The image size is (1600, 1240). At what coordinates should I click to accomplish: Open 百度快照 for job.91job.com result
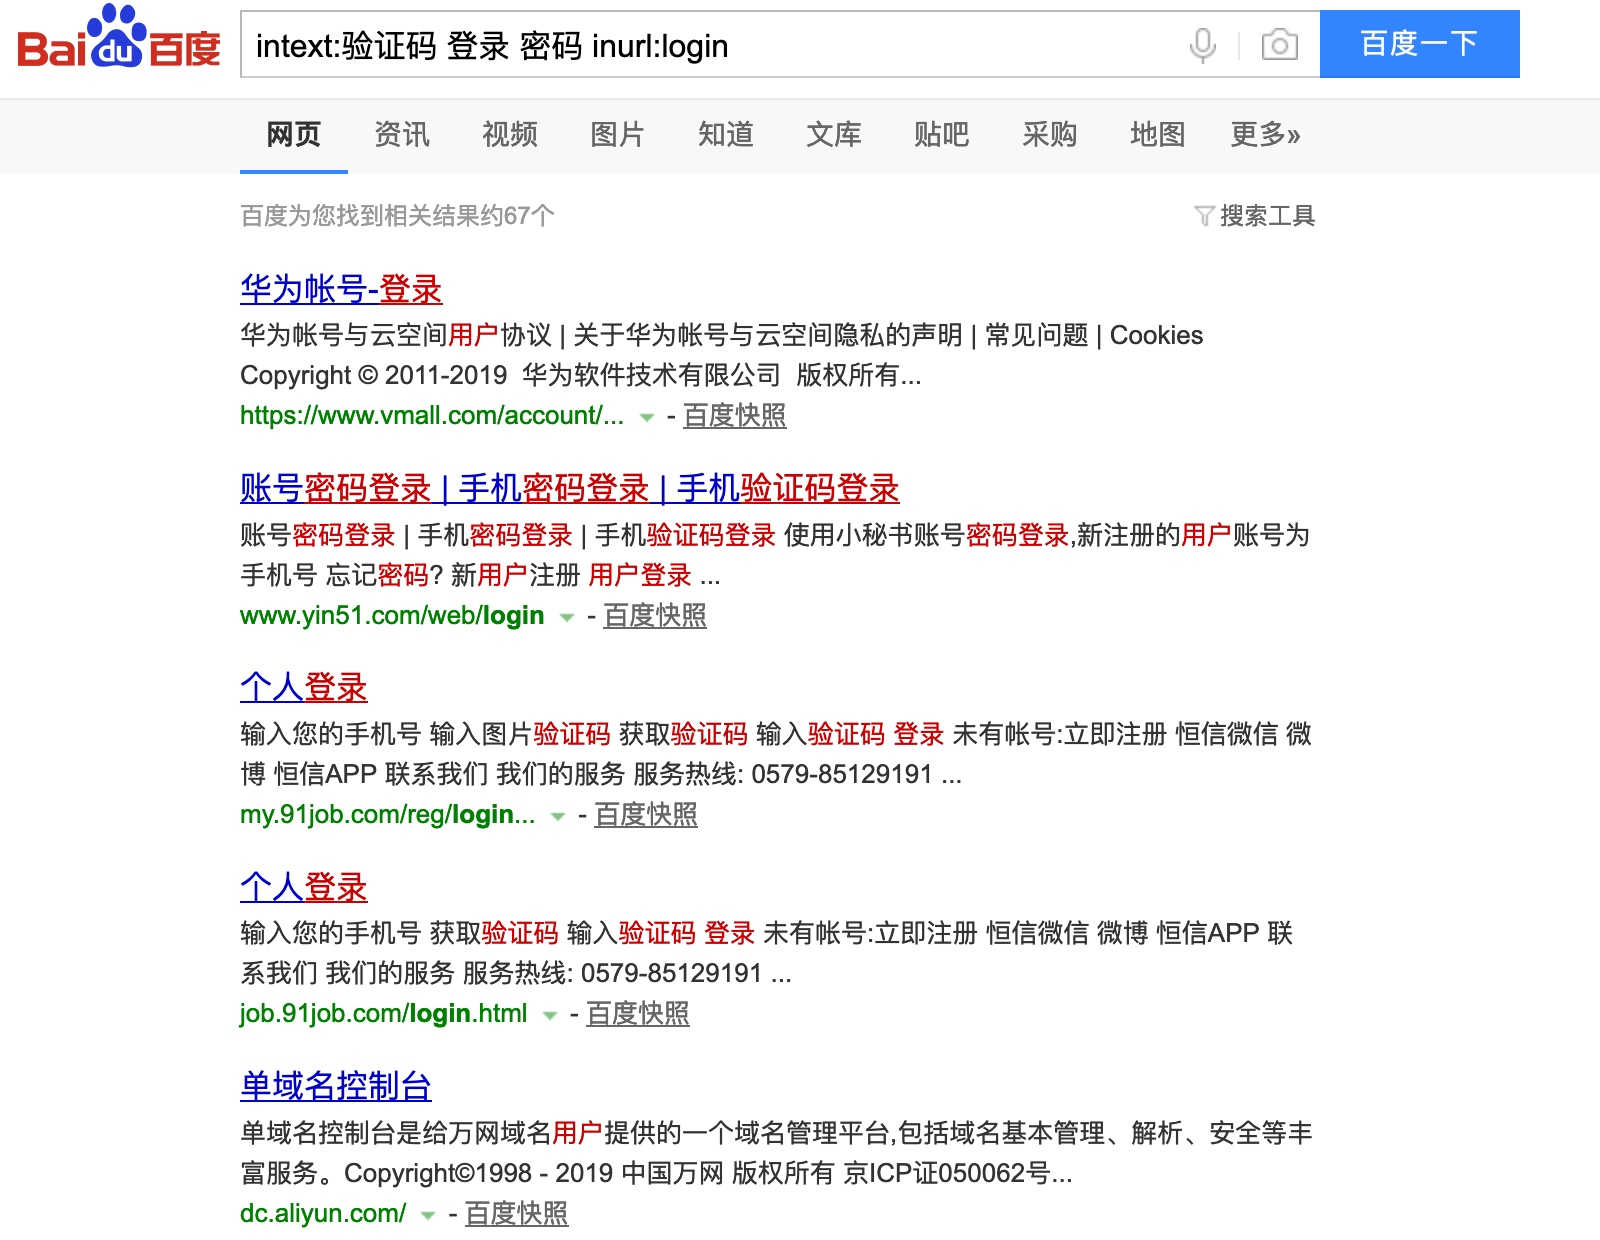tap(638, 1013)
